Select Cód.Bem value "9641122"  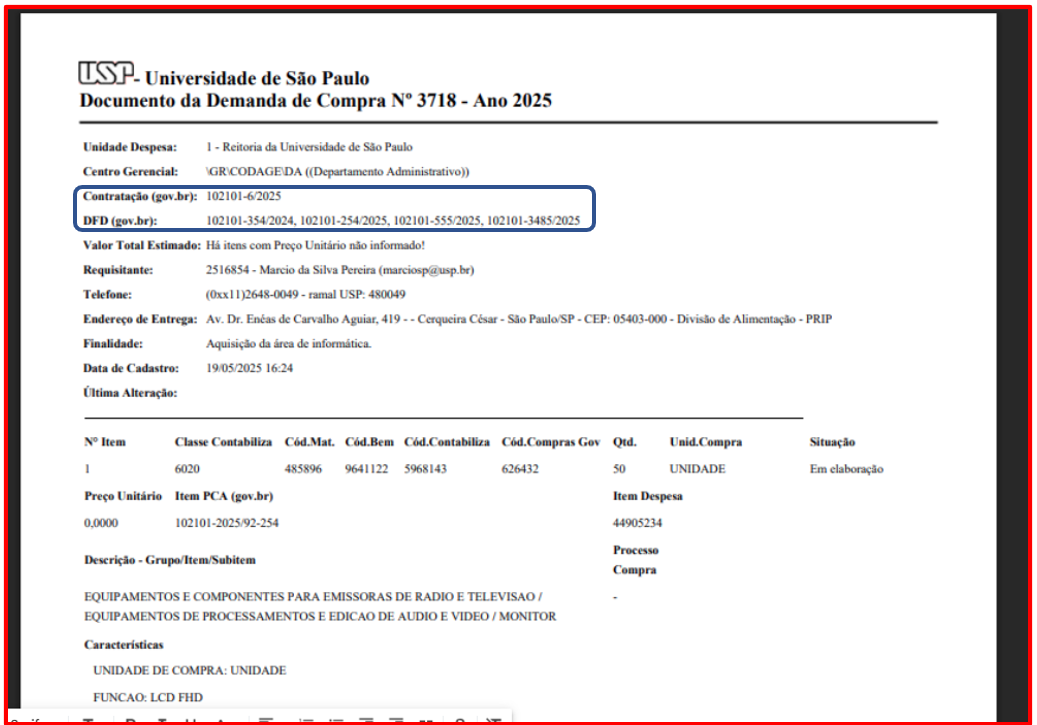[x=366, y=469]
